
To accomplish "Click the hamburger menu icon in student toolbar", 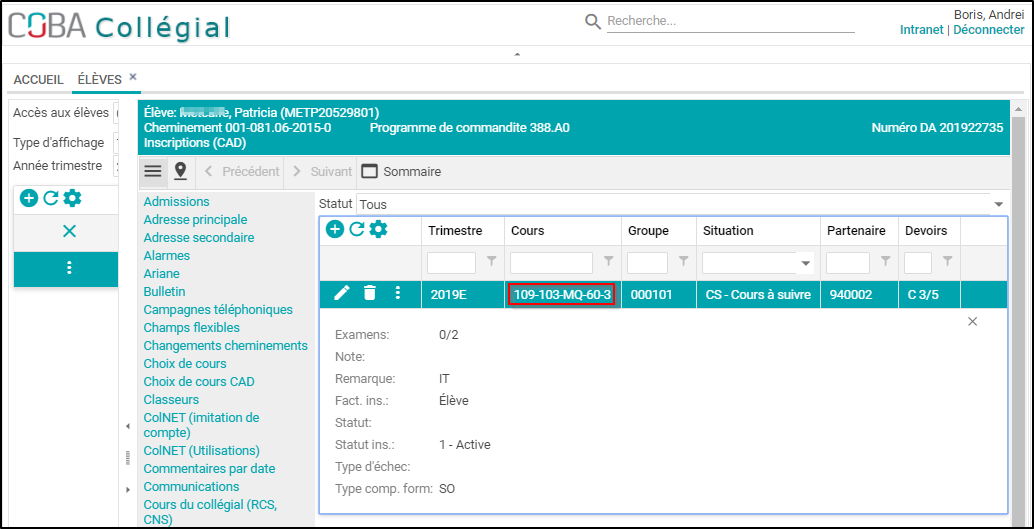I will pyautogui.click(x=153, y=171).
